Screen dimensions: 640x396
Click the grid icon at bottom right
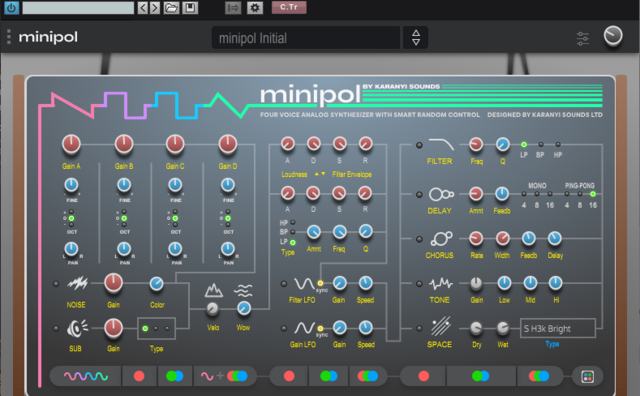click(588, 376)
